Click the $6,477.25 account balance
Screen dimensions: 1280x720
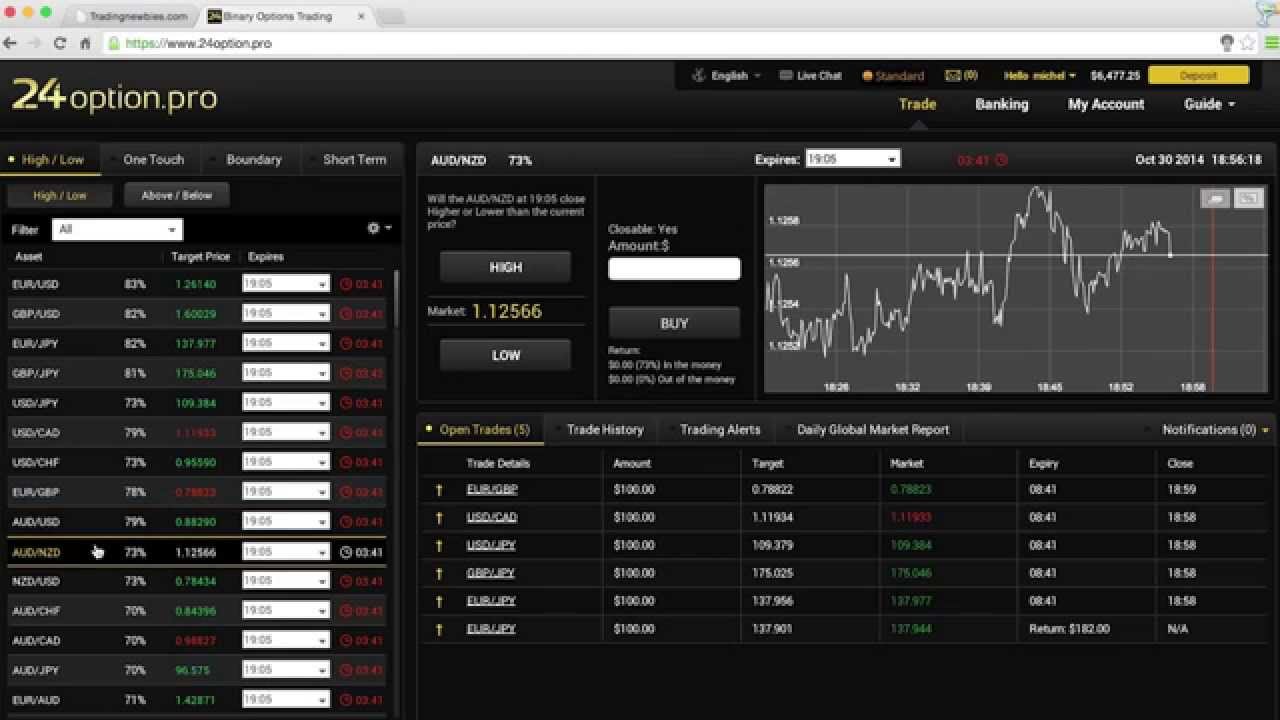[1115, 76]
